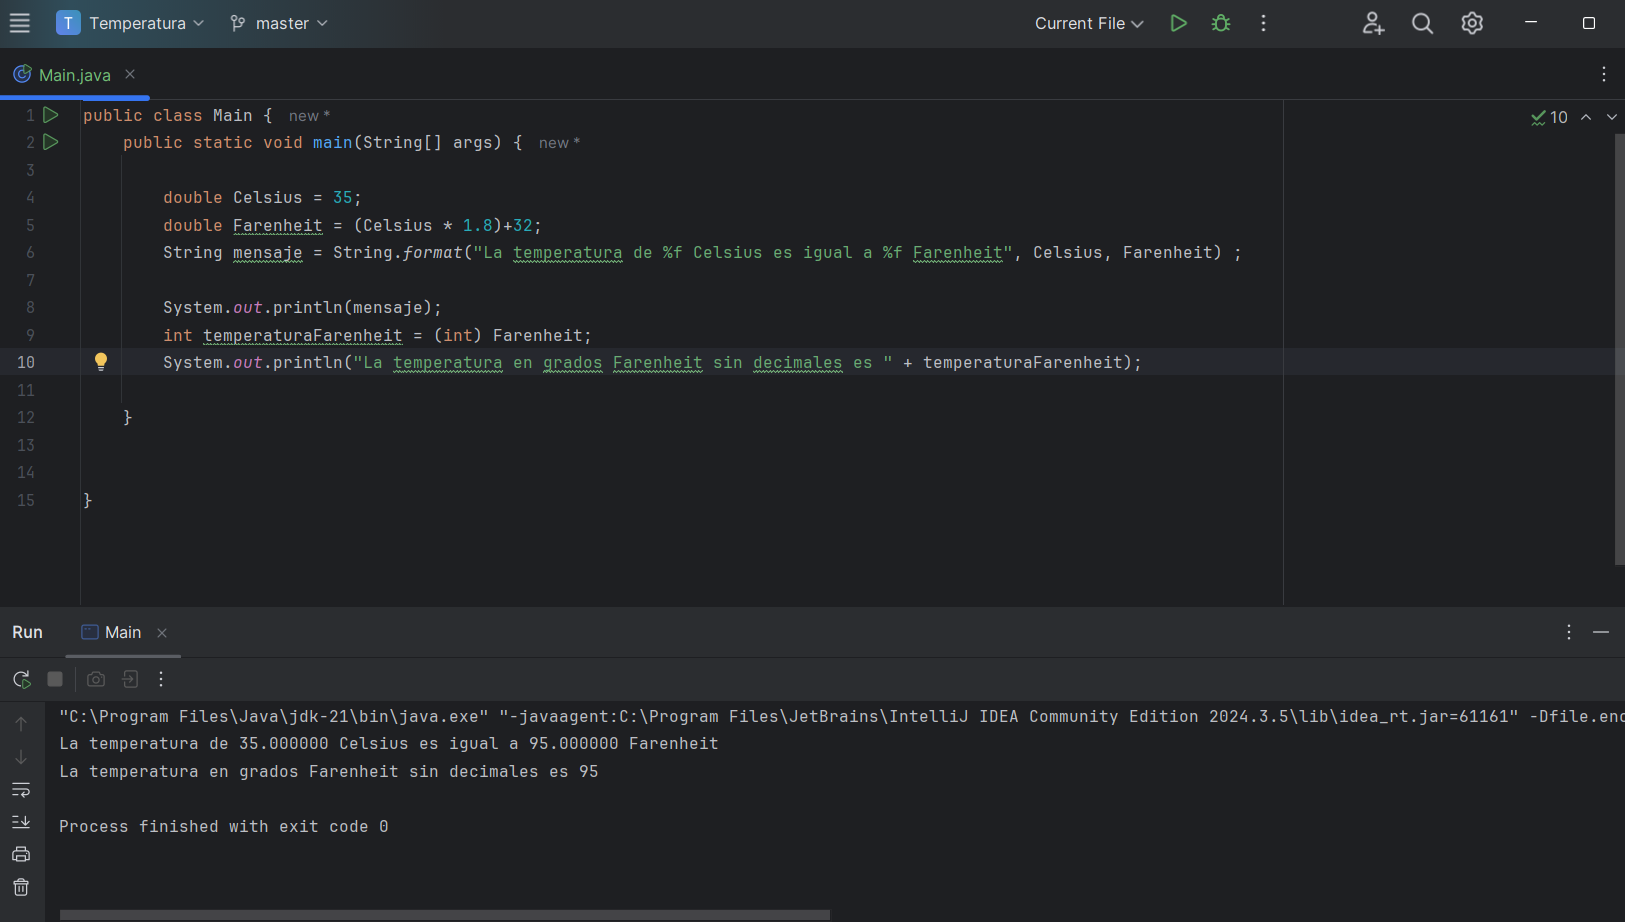Viewport: 1625px width, 922px height.
Task: Open the main hamburger menu
Action: click(x=20, y=23)
